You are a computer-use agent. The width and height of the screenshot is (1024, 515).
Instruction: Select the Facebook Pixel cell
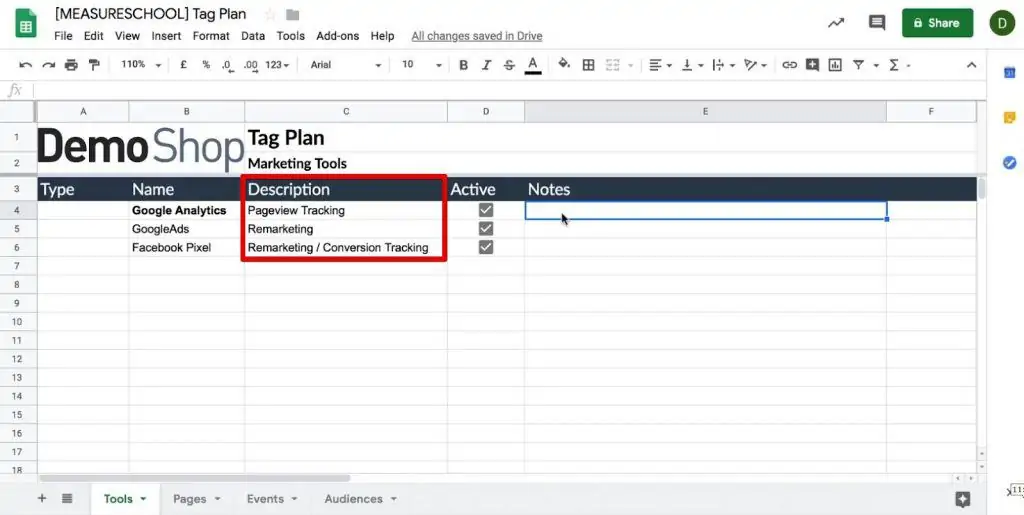tap(187, 247)
